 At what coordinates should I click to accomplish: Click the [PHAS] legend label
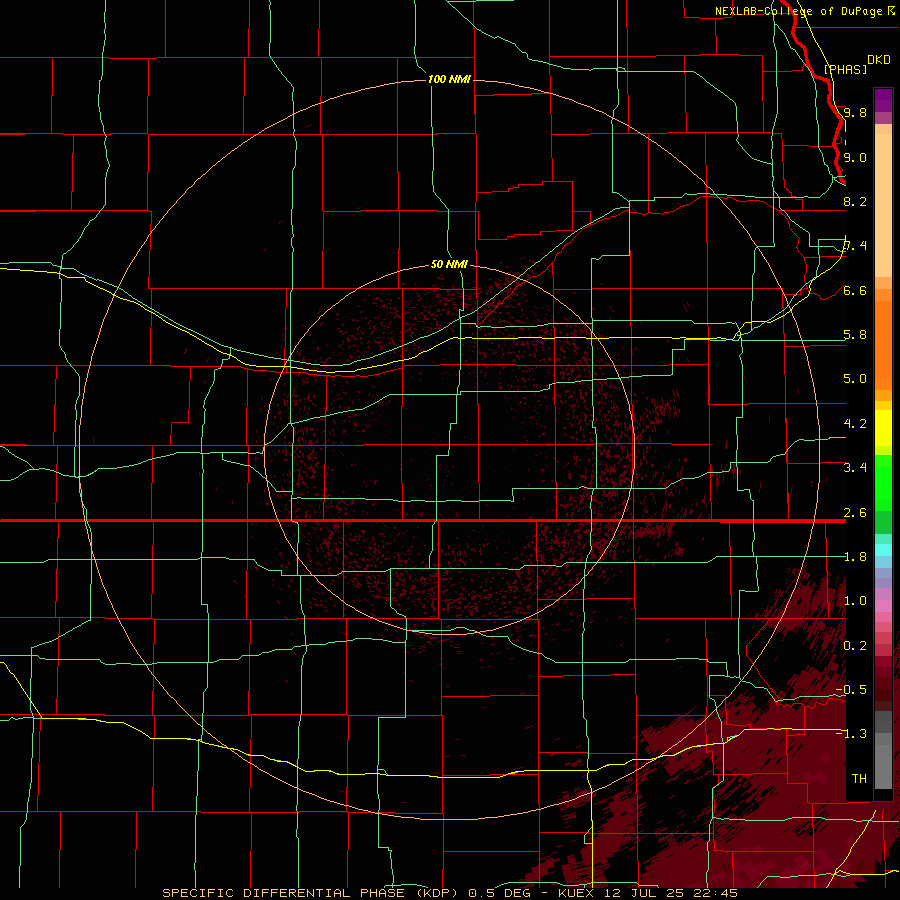point(845,69)
